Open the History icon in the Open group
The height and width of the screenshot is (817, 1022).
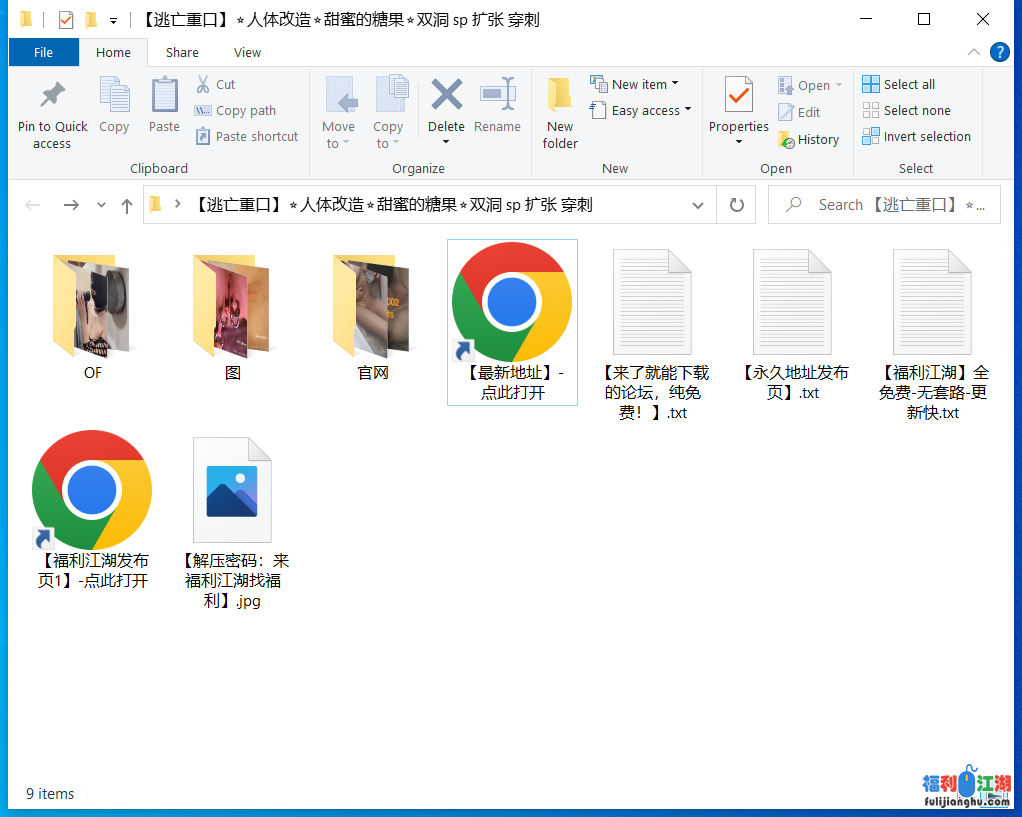786,140
